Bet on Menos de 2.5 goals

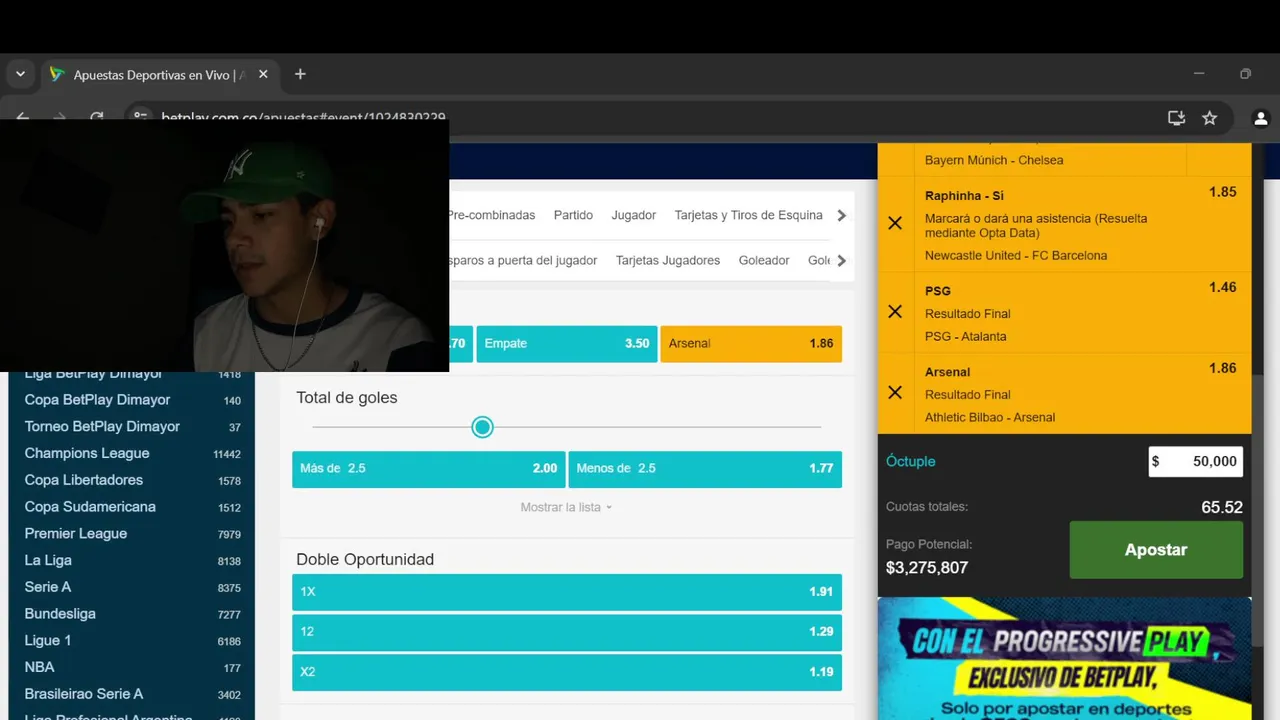[705, 469]
